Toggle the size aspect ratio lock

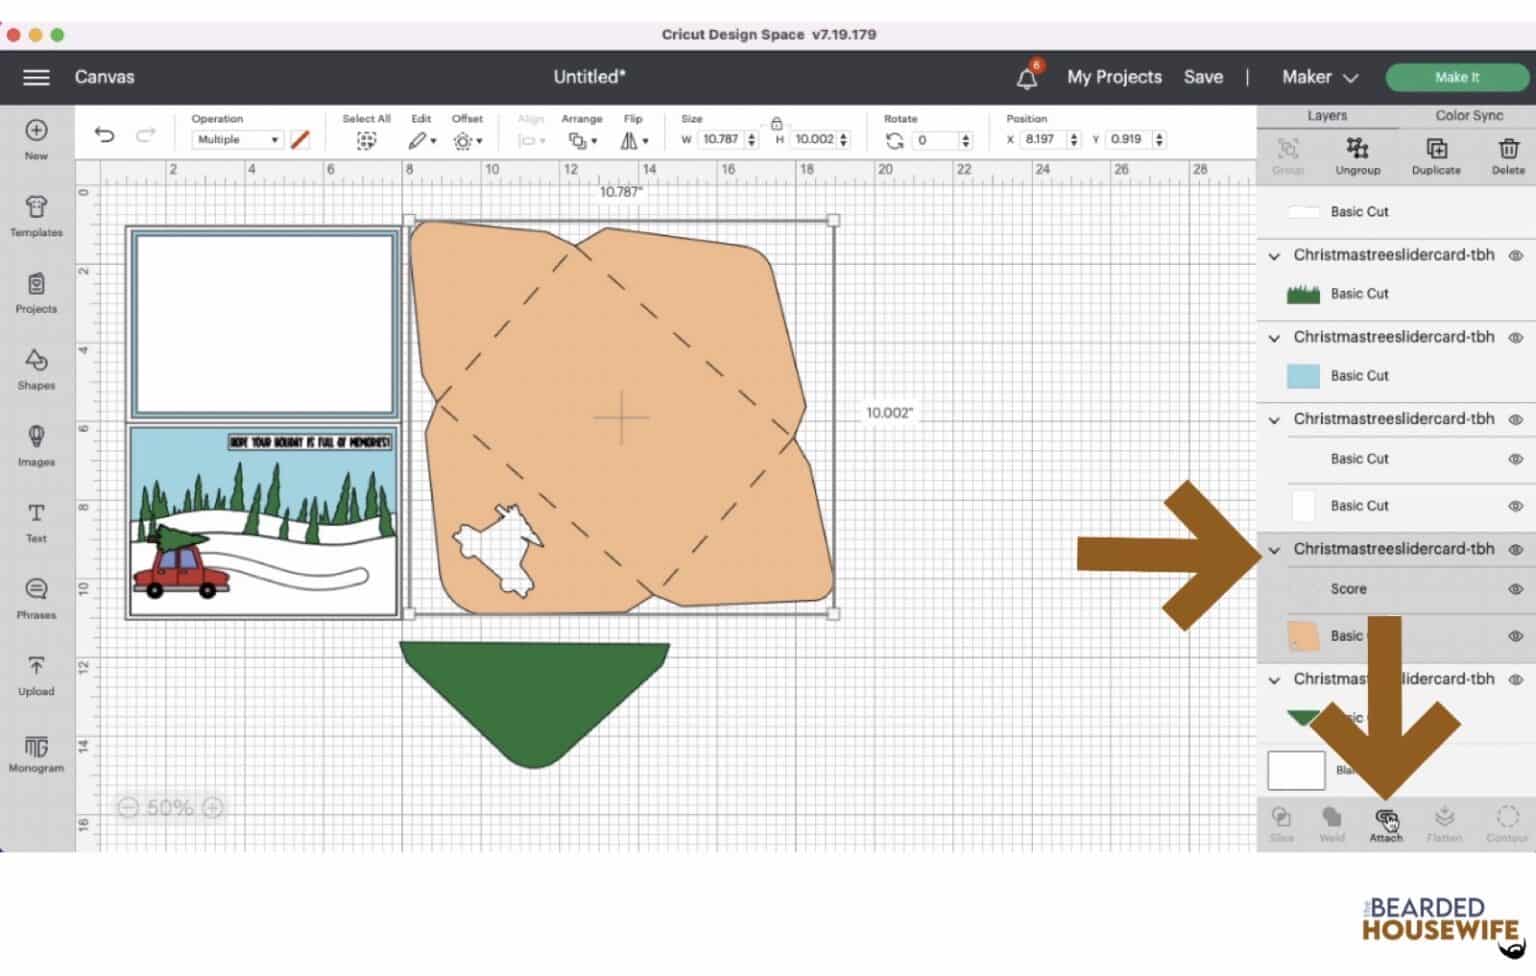(x=776, y=124)
